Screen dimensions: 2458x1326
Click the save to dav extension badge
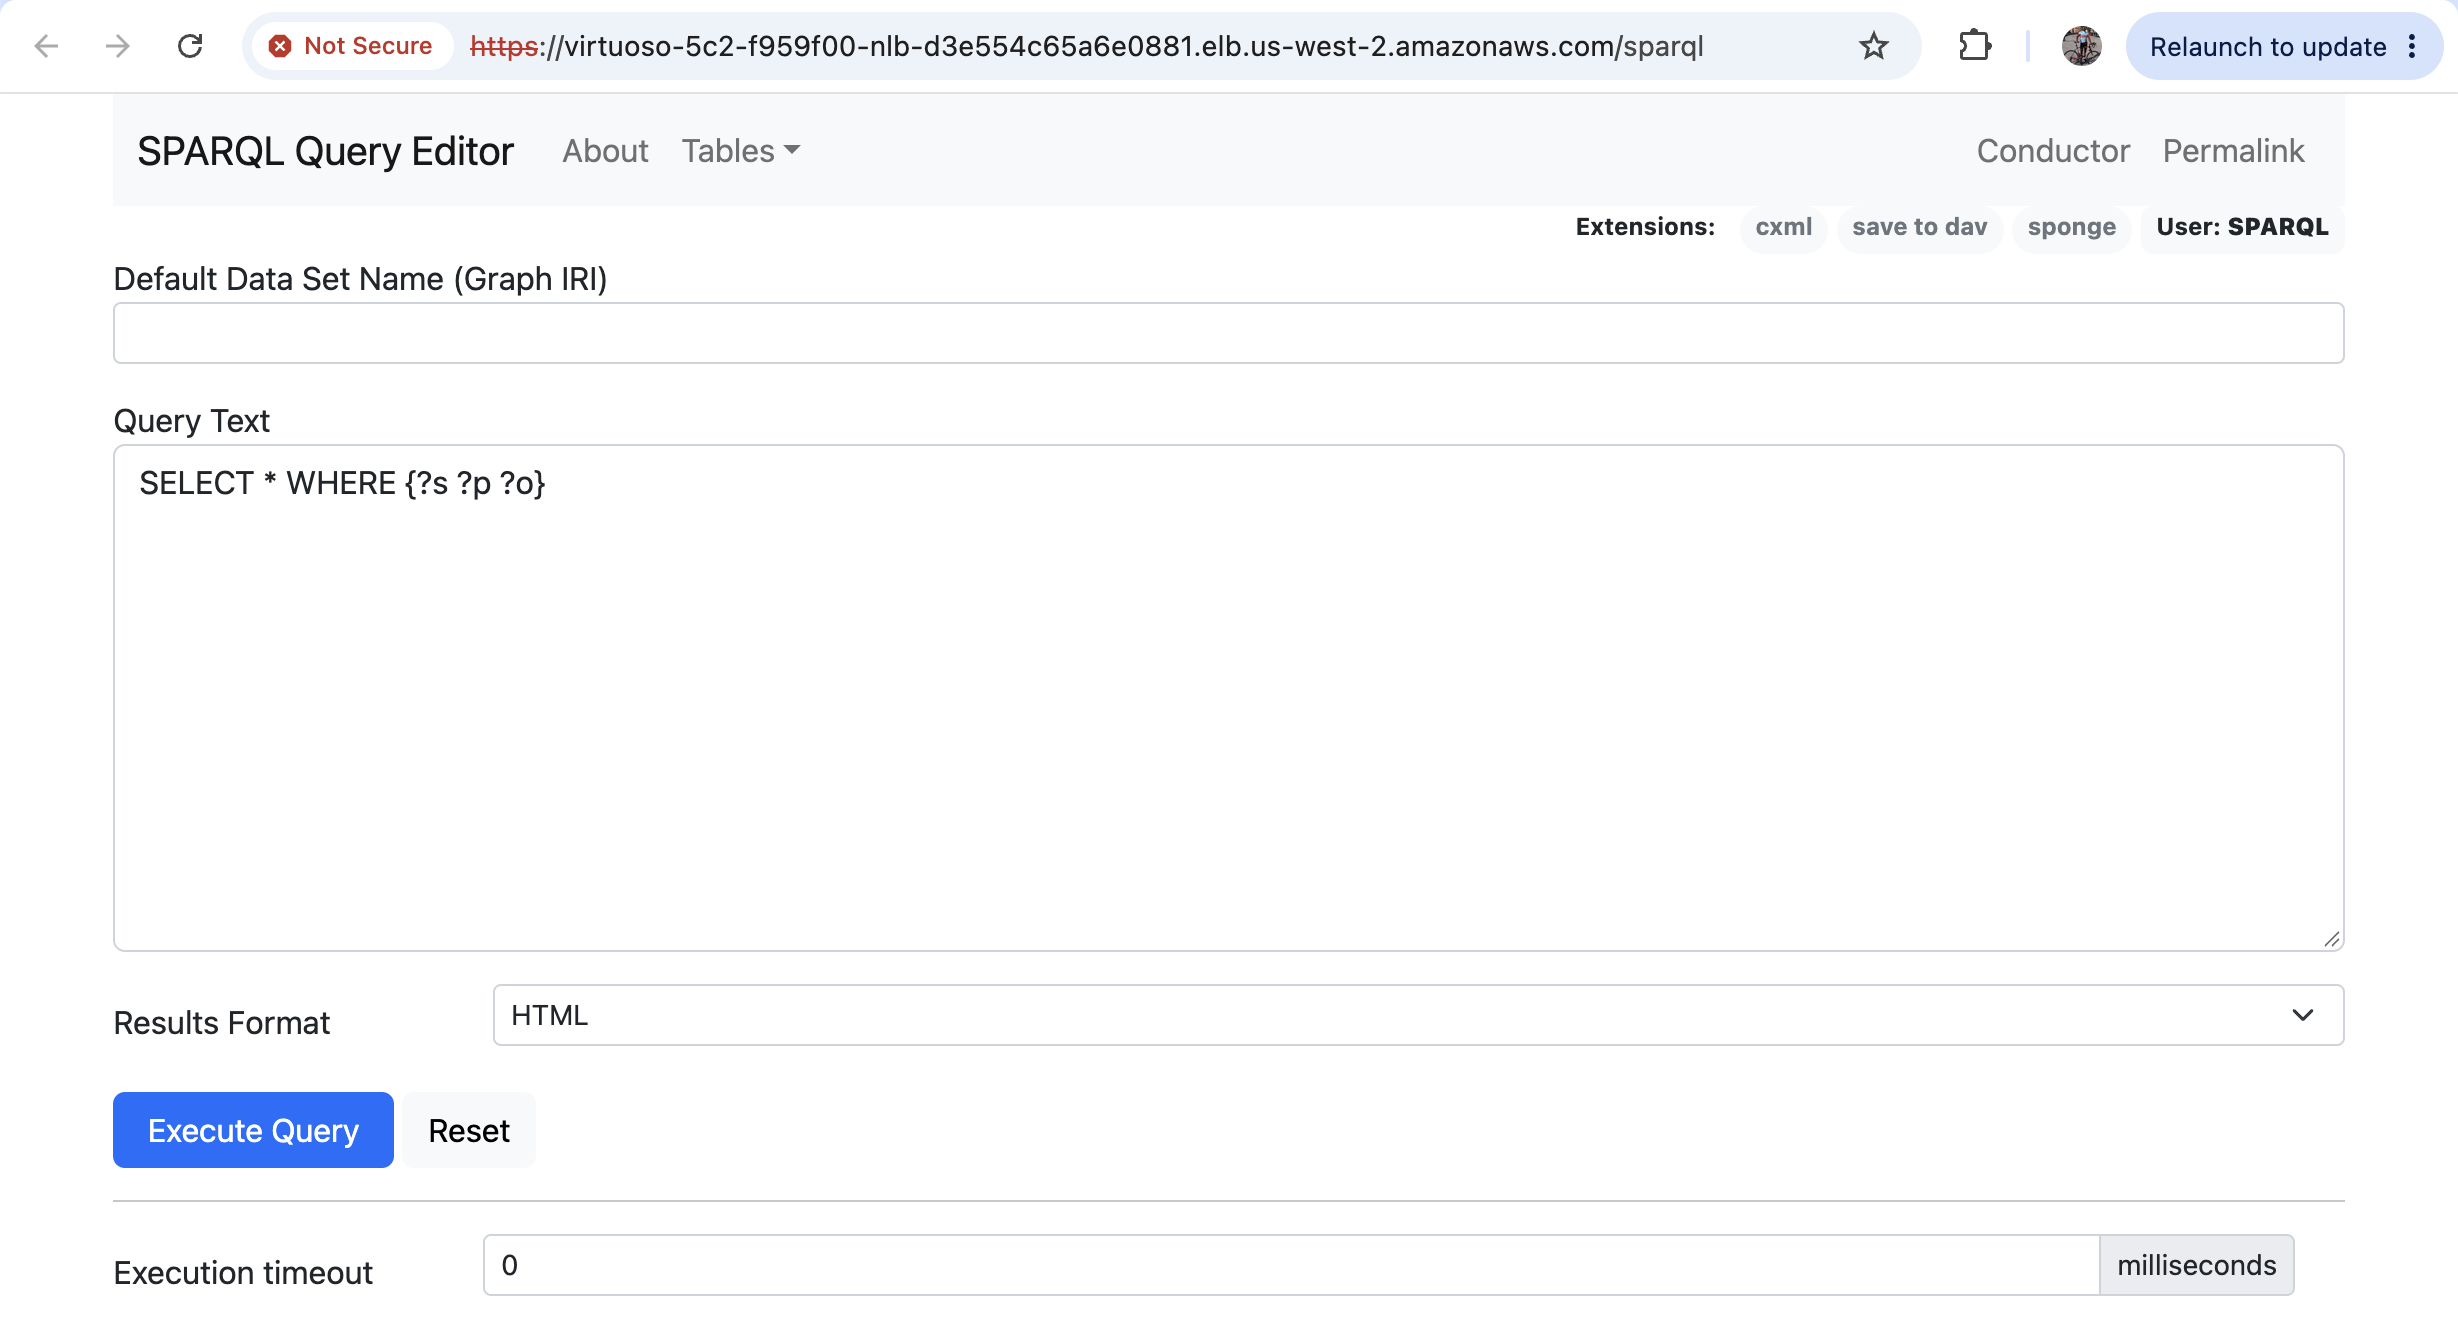click(x=1919, y=227)
